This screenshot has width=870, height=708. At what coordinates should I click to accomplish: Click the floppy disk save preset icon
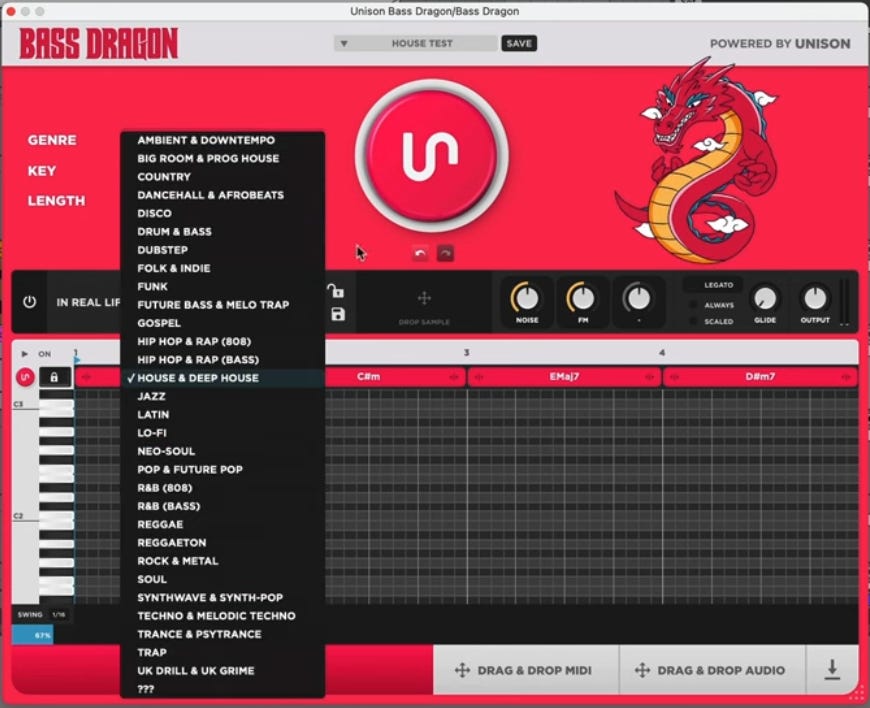pyautogui.click(x=337, y=314)
